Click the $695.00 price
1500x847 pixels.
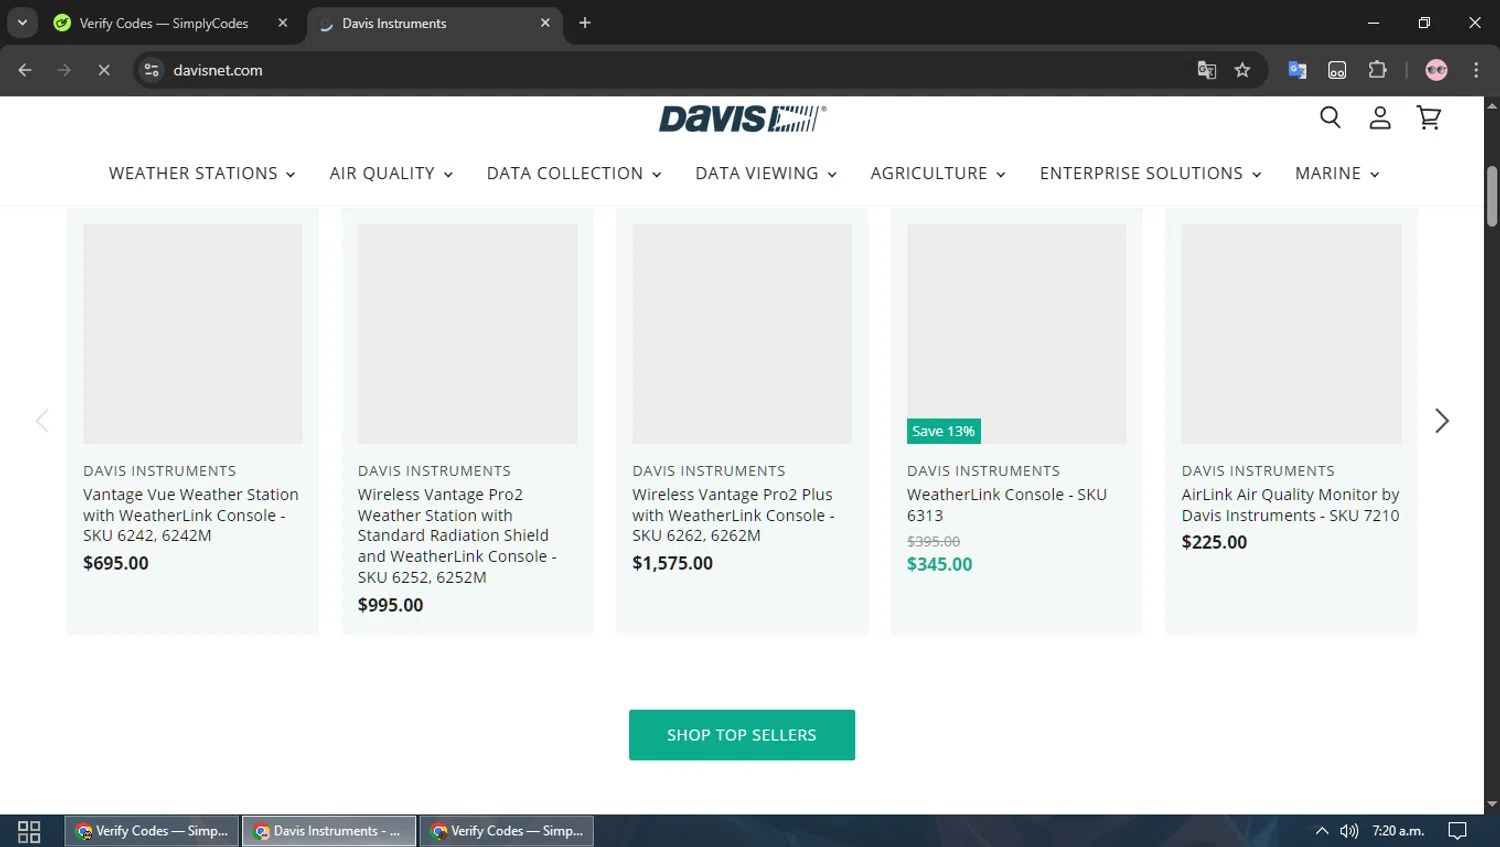116,563
